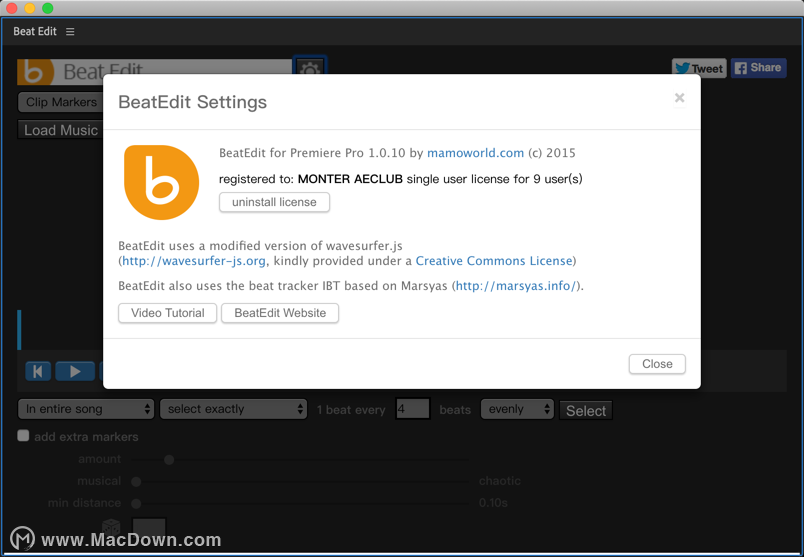This screenshot has height=557, width=804.
Task: Click the skip-to-start playback button
Action: pyautogui.click(x=38, y=371)
